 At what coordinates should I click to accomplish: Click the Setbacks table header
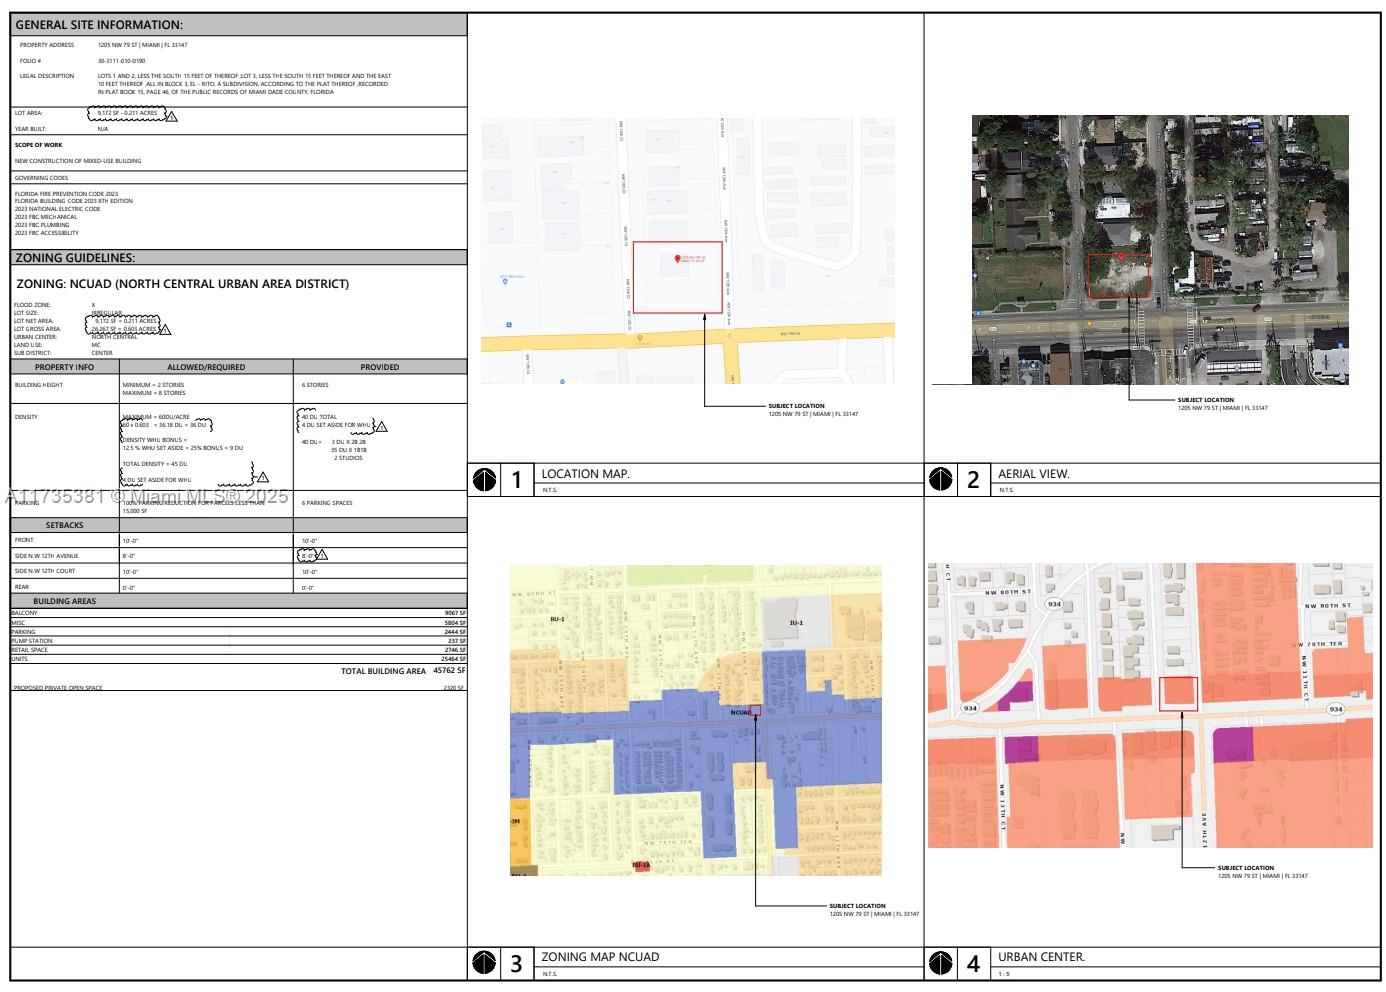click(65, 525)
